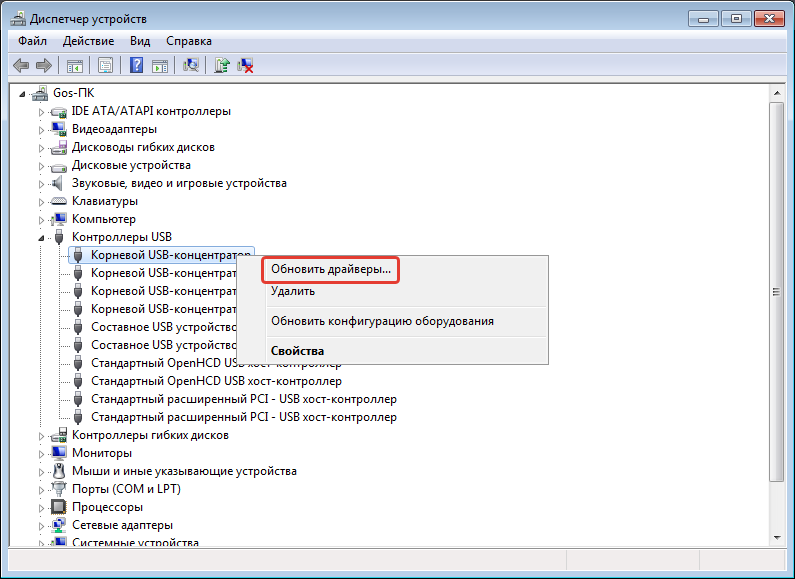Image resolution: width=795 pixels, height=579 pixels.
Task: Click the Forward arrow toolbar icon
Action: click(x=44, y=65)
